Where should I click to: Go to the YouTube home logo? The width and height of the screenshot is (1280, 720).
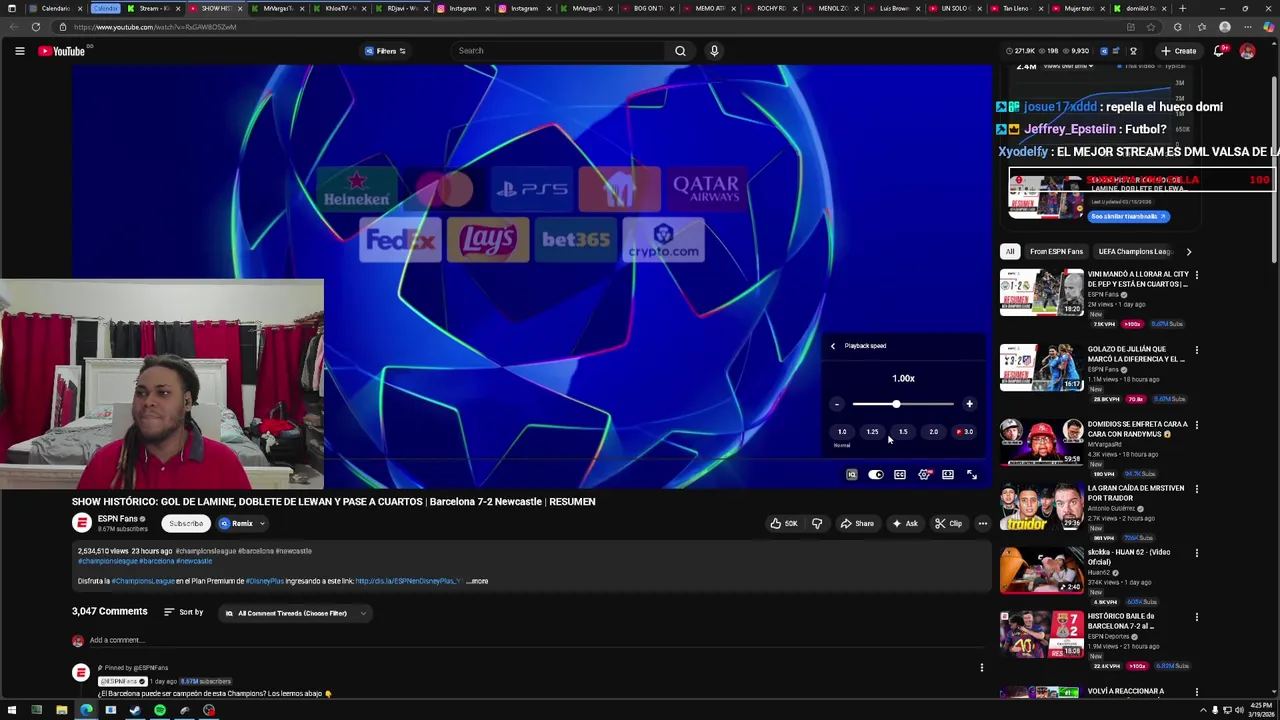pyautogui.click(x=63, y=51)
